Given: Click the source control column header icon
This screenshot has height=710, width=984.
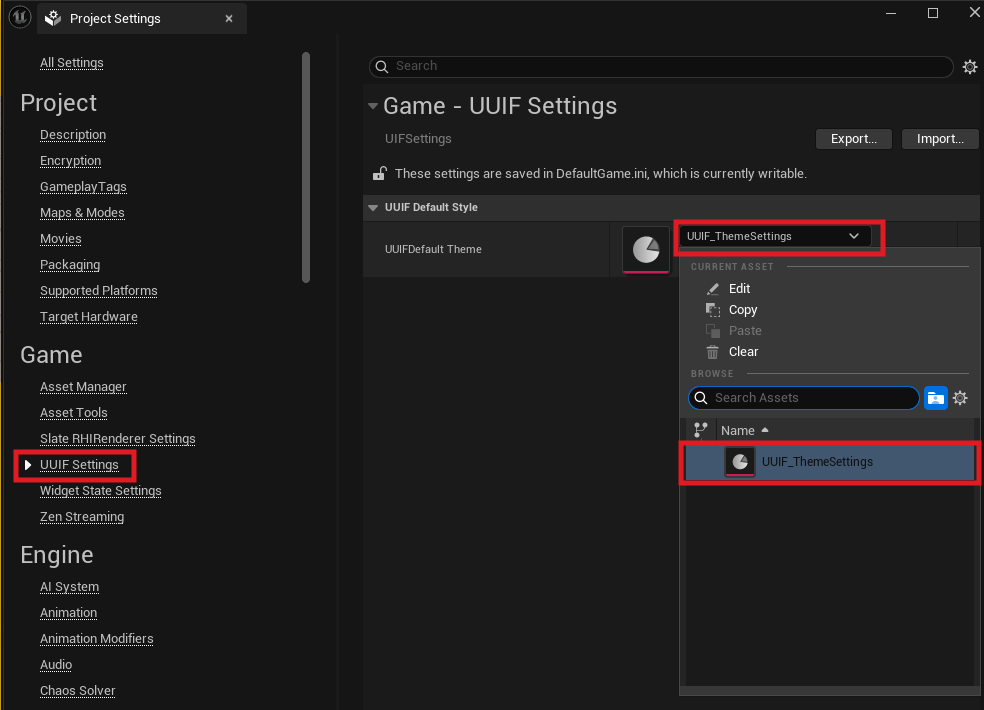Looking at the screenshot, I should pyautogui.click(x=700, y=430).
